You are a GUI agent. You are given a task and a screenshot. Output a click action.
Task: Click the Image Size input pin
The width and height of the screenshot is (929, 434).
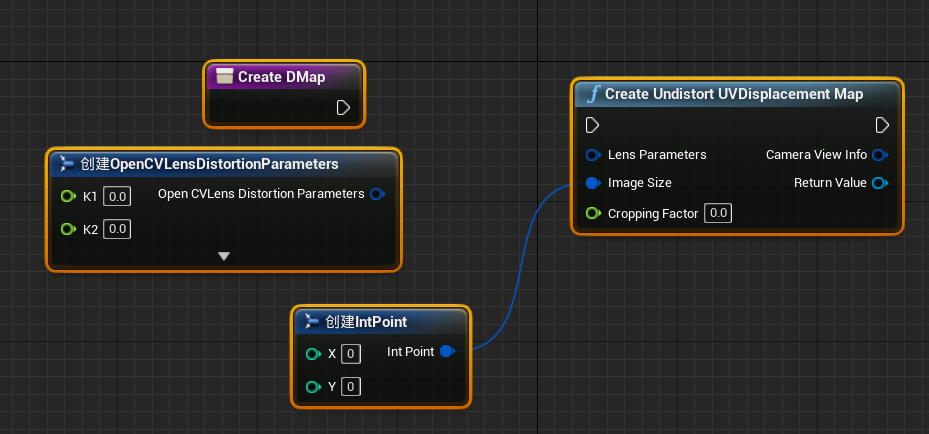(x=593, y=183)
